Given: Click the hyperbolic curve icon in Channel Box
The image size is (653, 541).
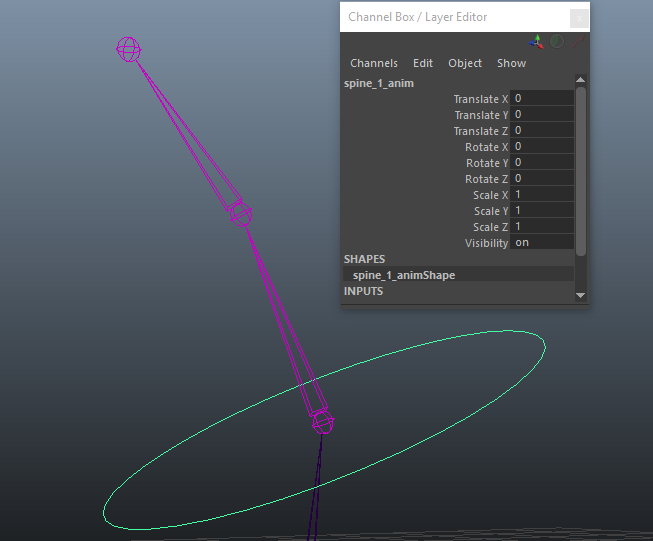Looking at the screenshot, I should tap(577, 42).
